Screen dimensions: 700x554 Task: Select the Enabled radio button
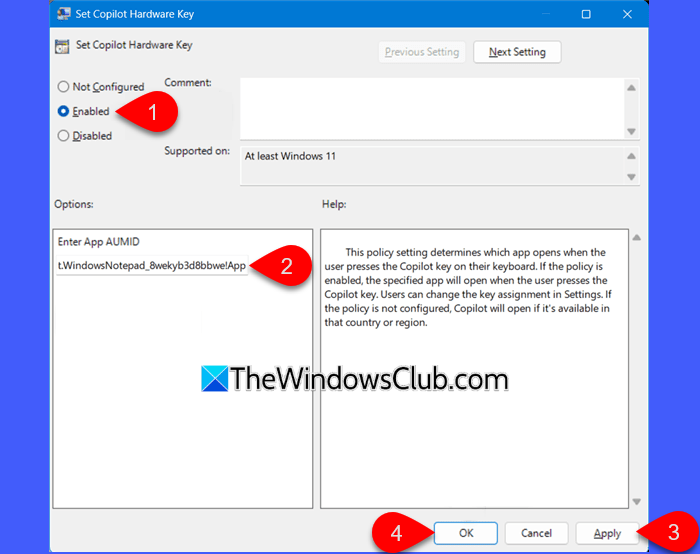63,111
